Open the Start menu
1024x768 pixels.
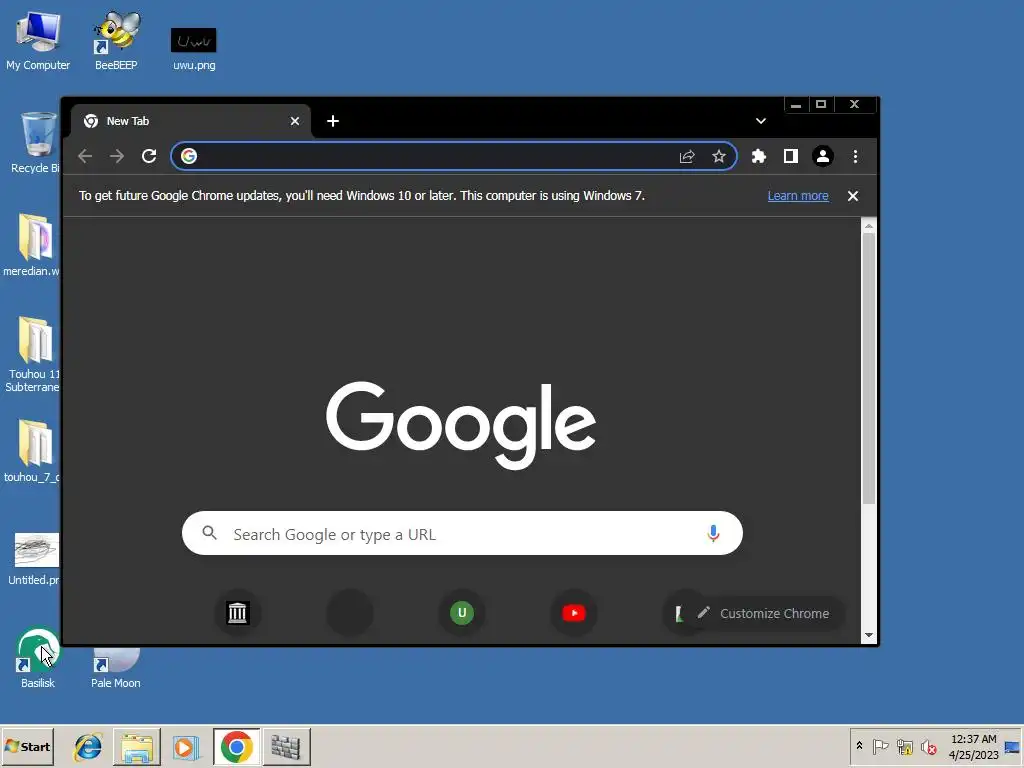point(27,746)
